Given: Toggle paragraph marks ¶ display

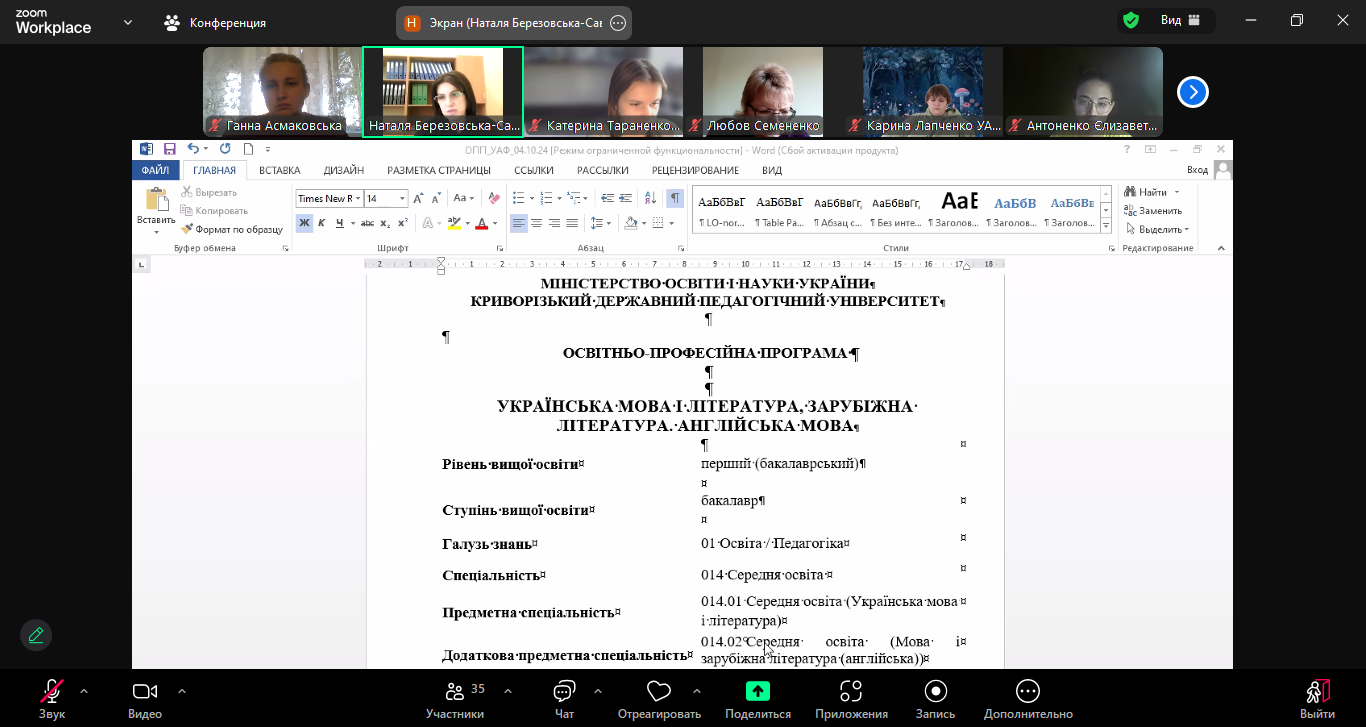Looking at the screenshot, I should click(x=675, y=198).
